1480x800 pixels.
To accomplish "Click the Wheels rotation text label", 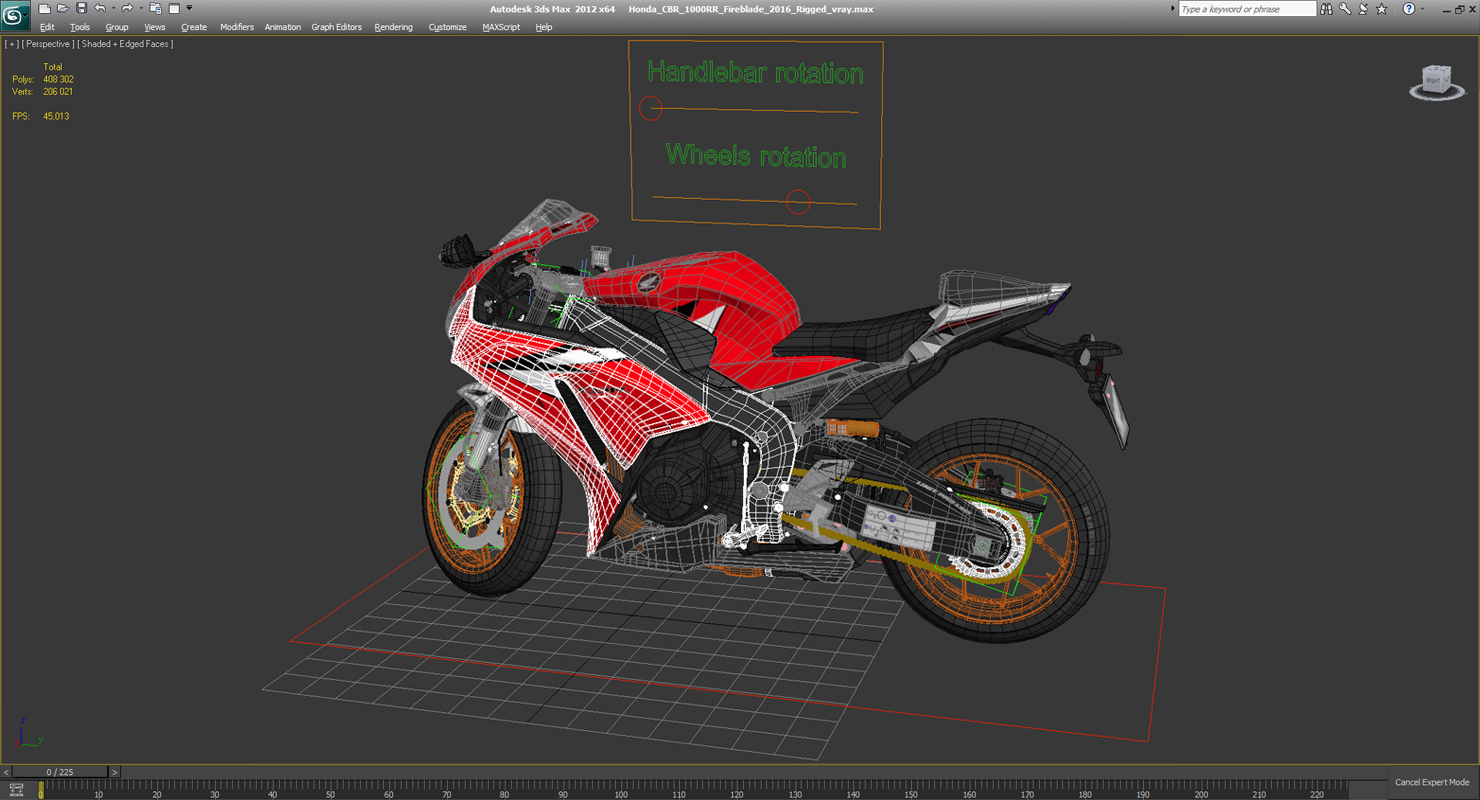I will coord(756,156).
